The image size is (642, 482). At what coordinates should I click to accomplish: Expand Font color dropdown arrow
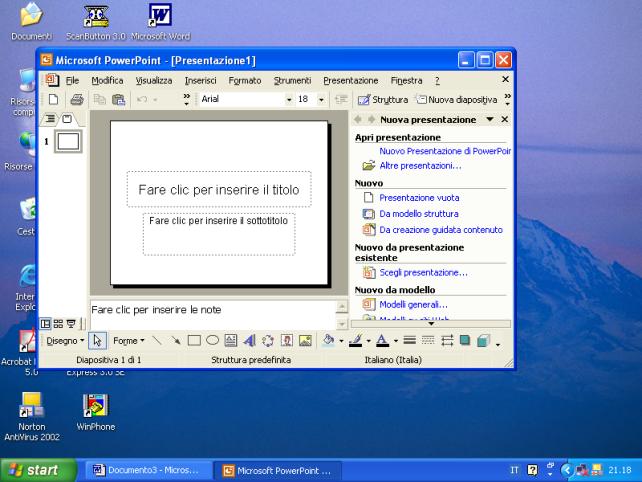coord(396,341)
